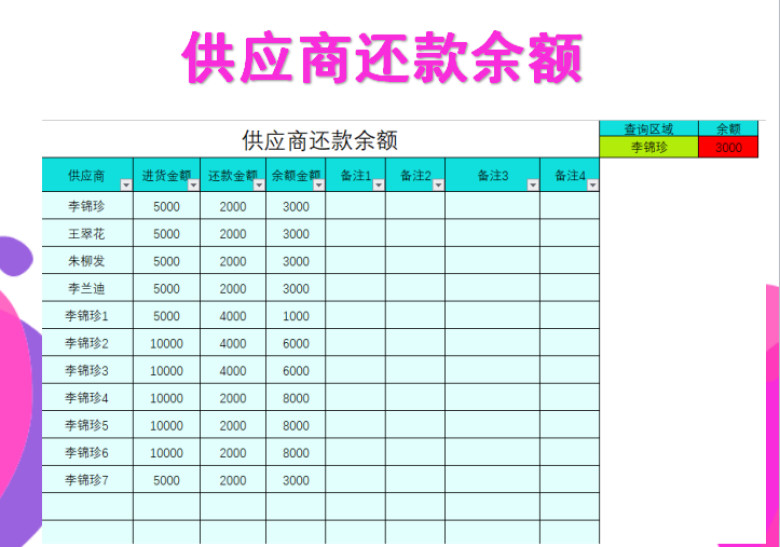Click 进货金额 value 5000 in 王翠花 row
The image size is (780, 547).
[x=167, y=233]
